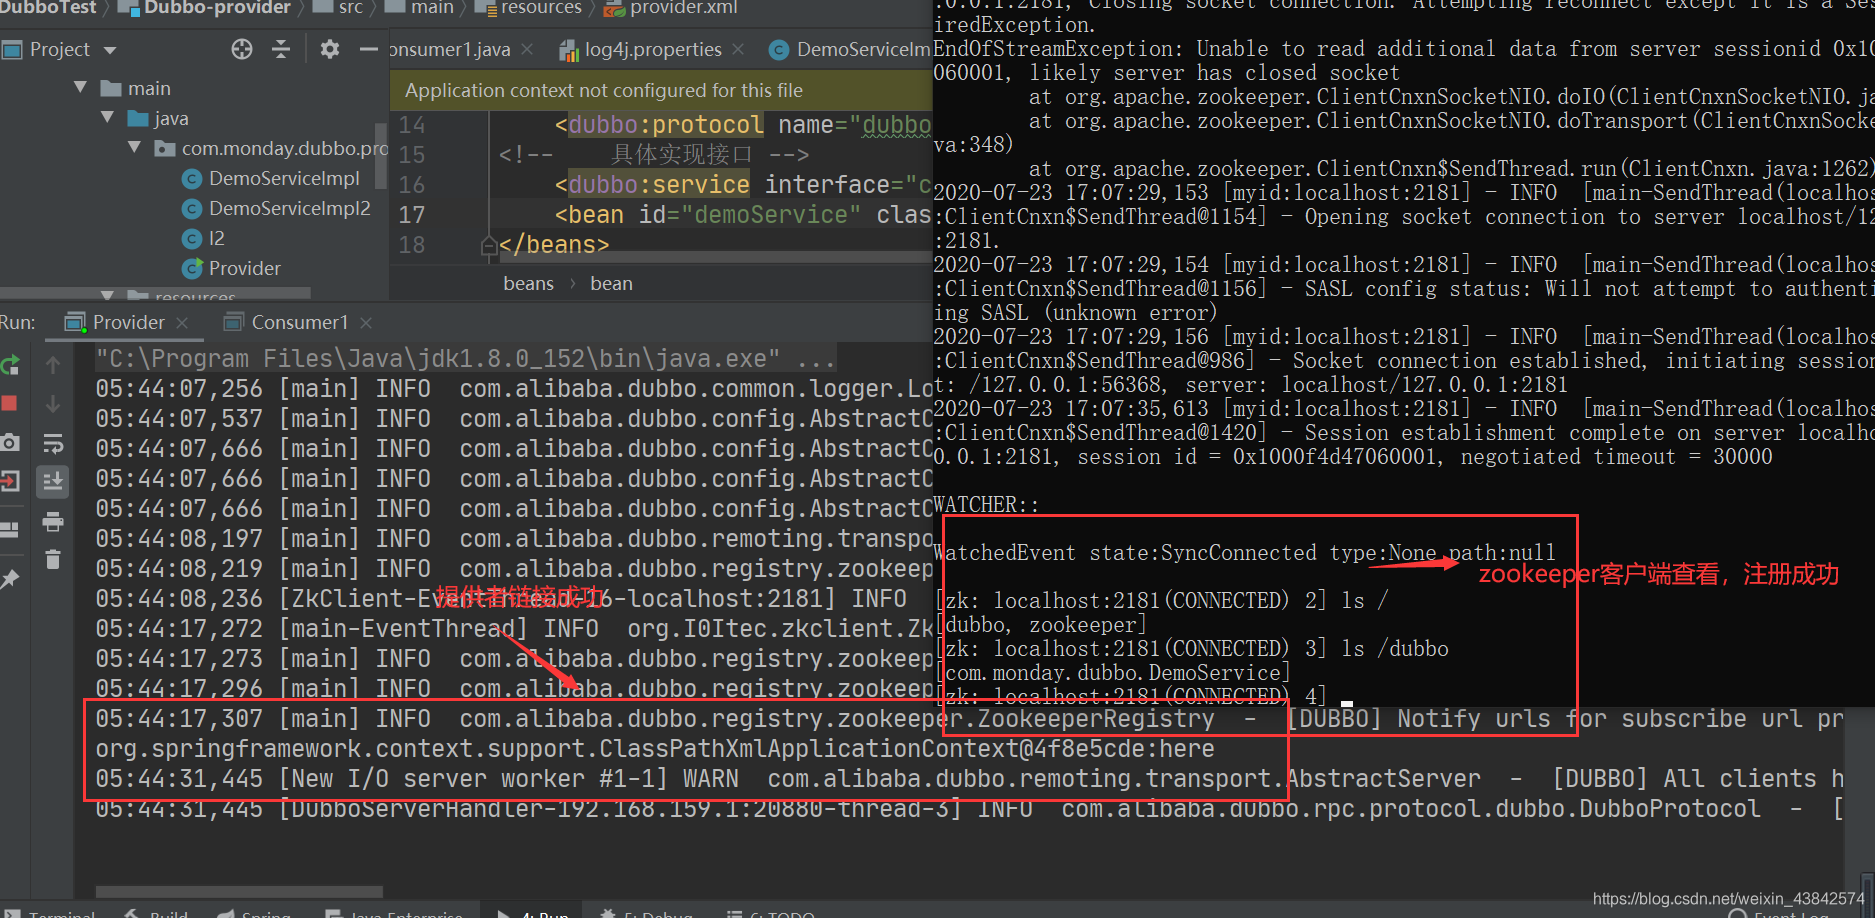Click the bean breadcrumb in editor
The width and height of the screenshot is (1875, 918).
click(x=611, y=284)
